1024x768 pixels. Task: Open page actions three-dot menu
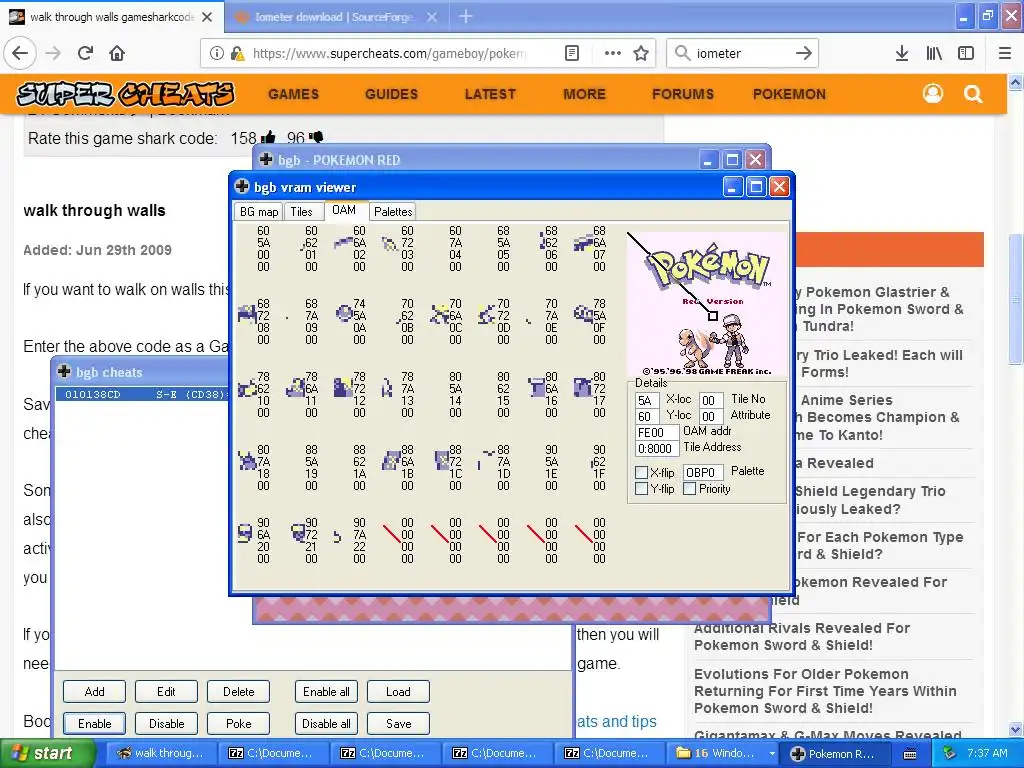612,53
